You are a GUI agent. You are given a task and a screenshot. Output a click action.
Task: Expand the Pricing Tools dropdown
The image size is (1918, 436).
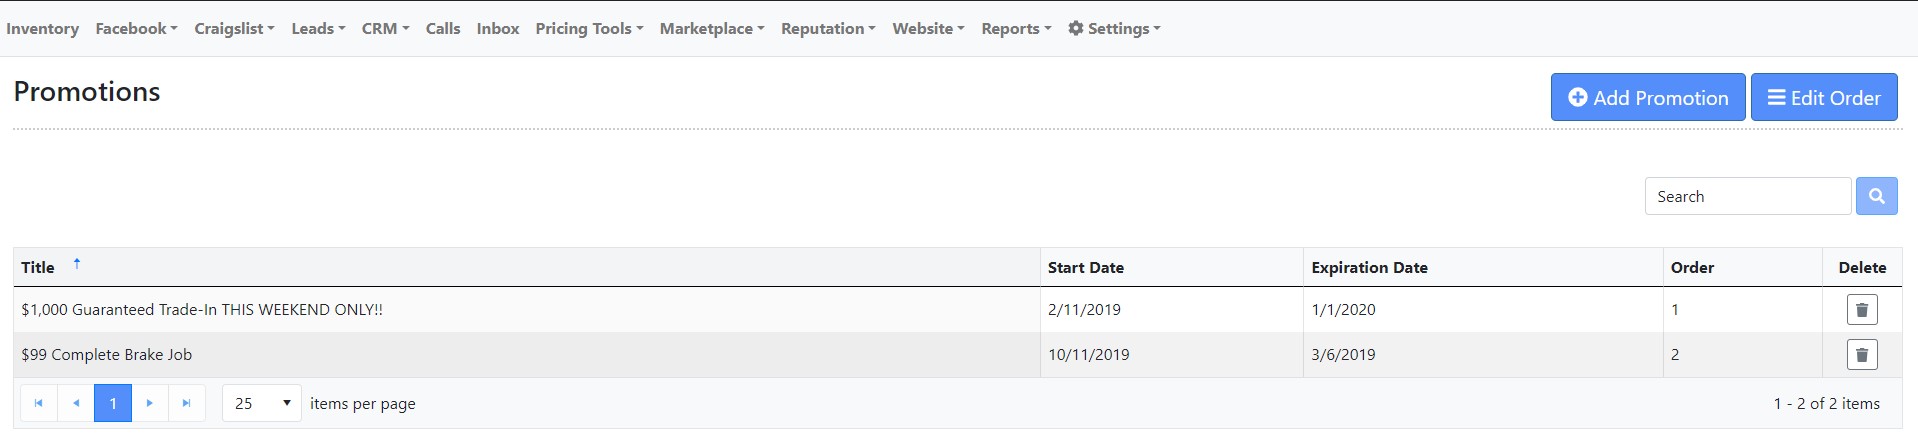pyautogui.click(x=589, y=29)
